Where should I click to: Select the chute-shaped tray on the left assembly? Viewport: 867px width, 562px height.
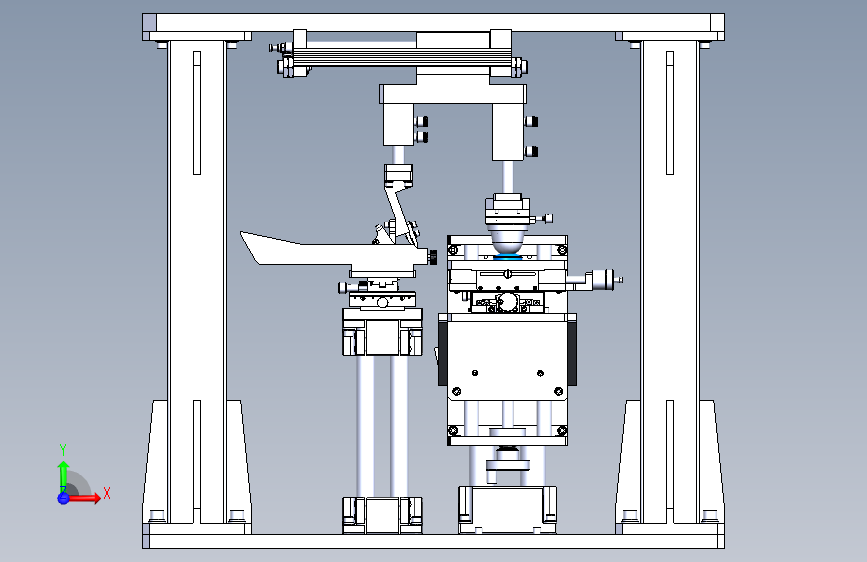click(332, 252)
